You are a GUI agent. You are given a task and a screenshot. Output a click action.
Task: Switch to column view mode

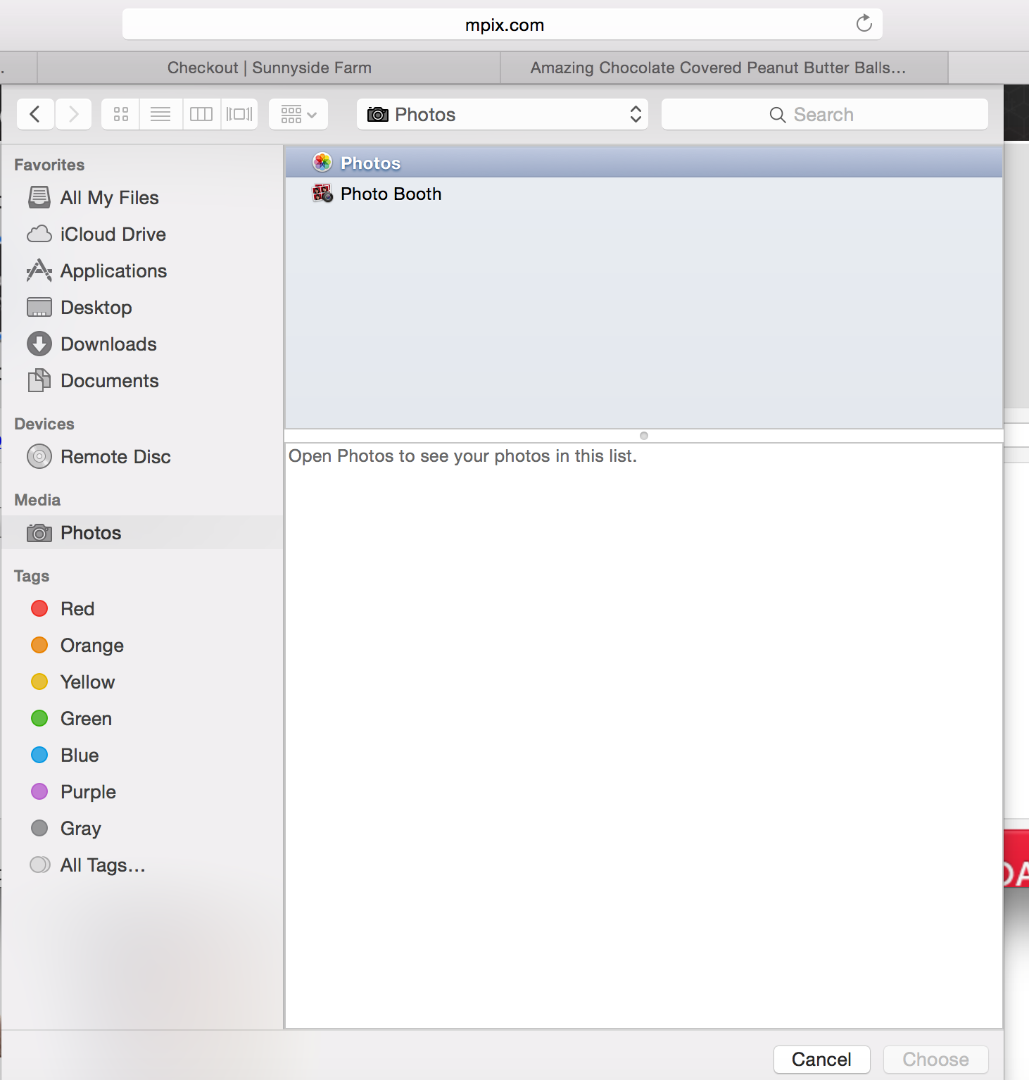pyautogui.click(x=201, y=114)
